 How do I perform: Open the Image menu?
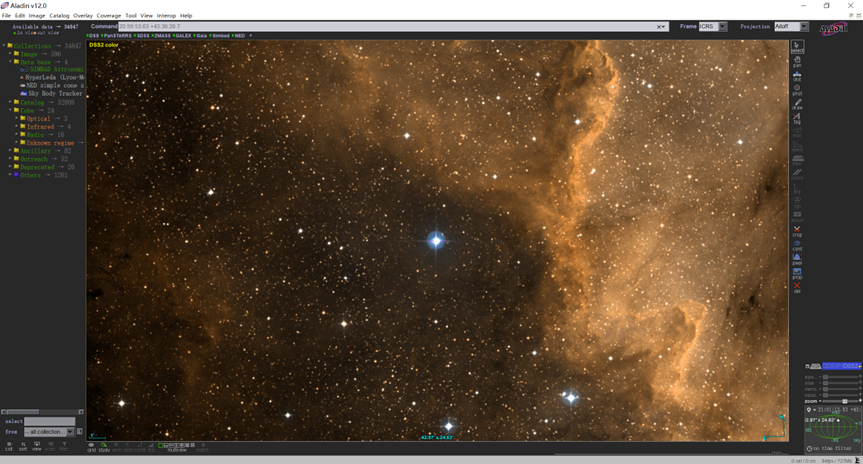[37, 15]
